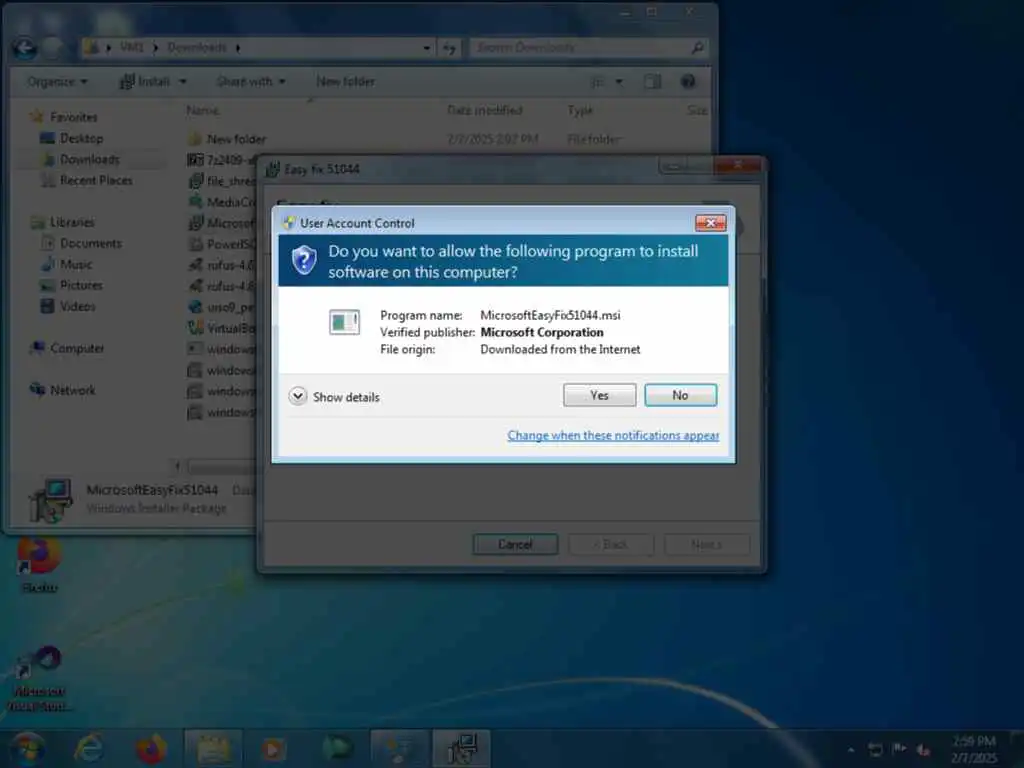Image resolution: width=1024 pixels, height=768 pixels.
Task: Open Firefox desktop shortcut
Action: 40,565
